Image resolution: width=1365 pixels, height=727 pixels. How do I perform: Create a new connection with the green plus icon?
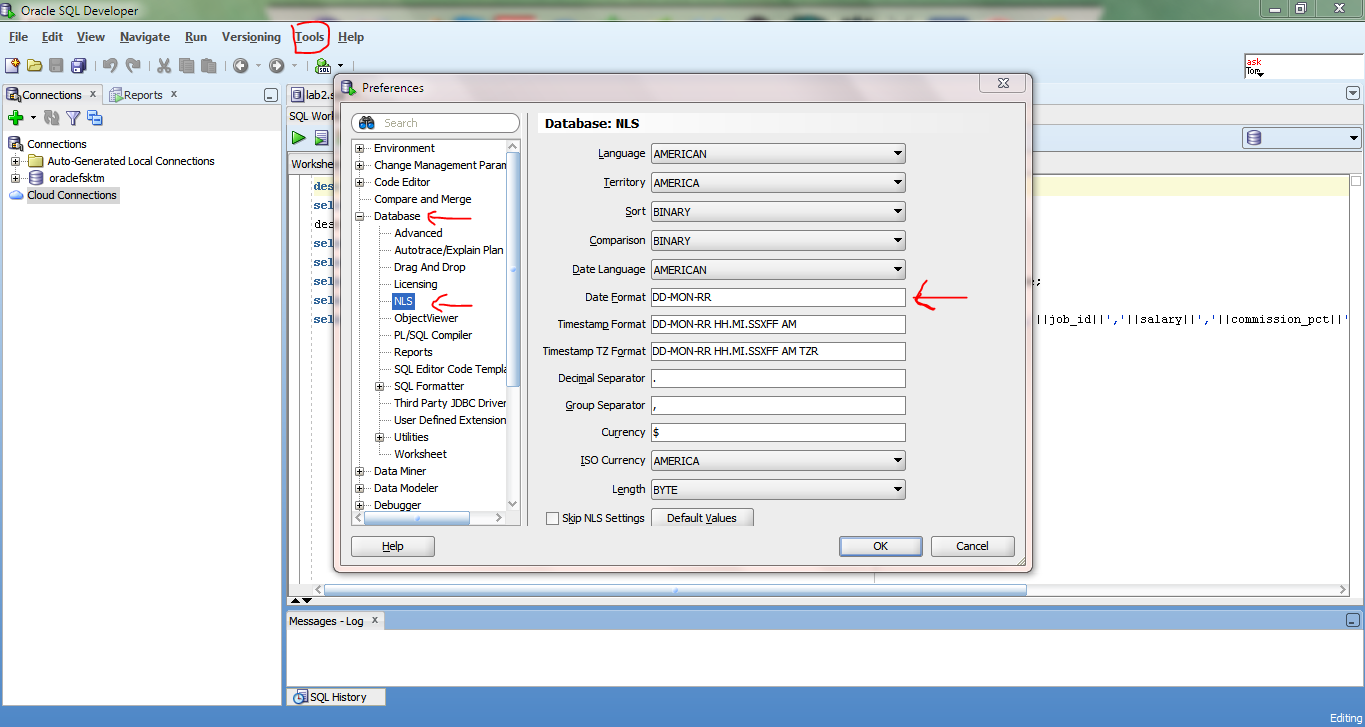click(x=16, y=117)
